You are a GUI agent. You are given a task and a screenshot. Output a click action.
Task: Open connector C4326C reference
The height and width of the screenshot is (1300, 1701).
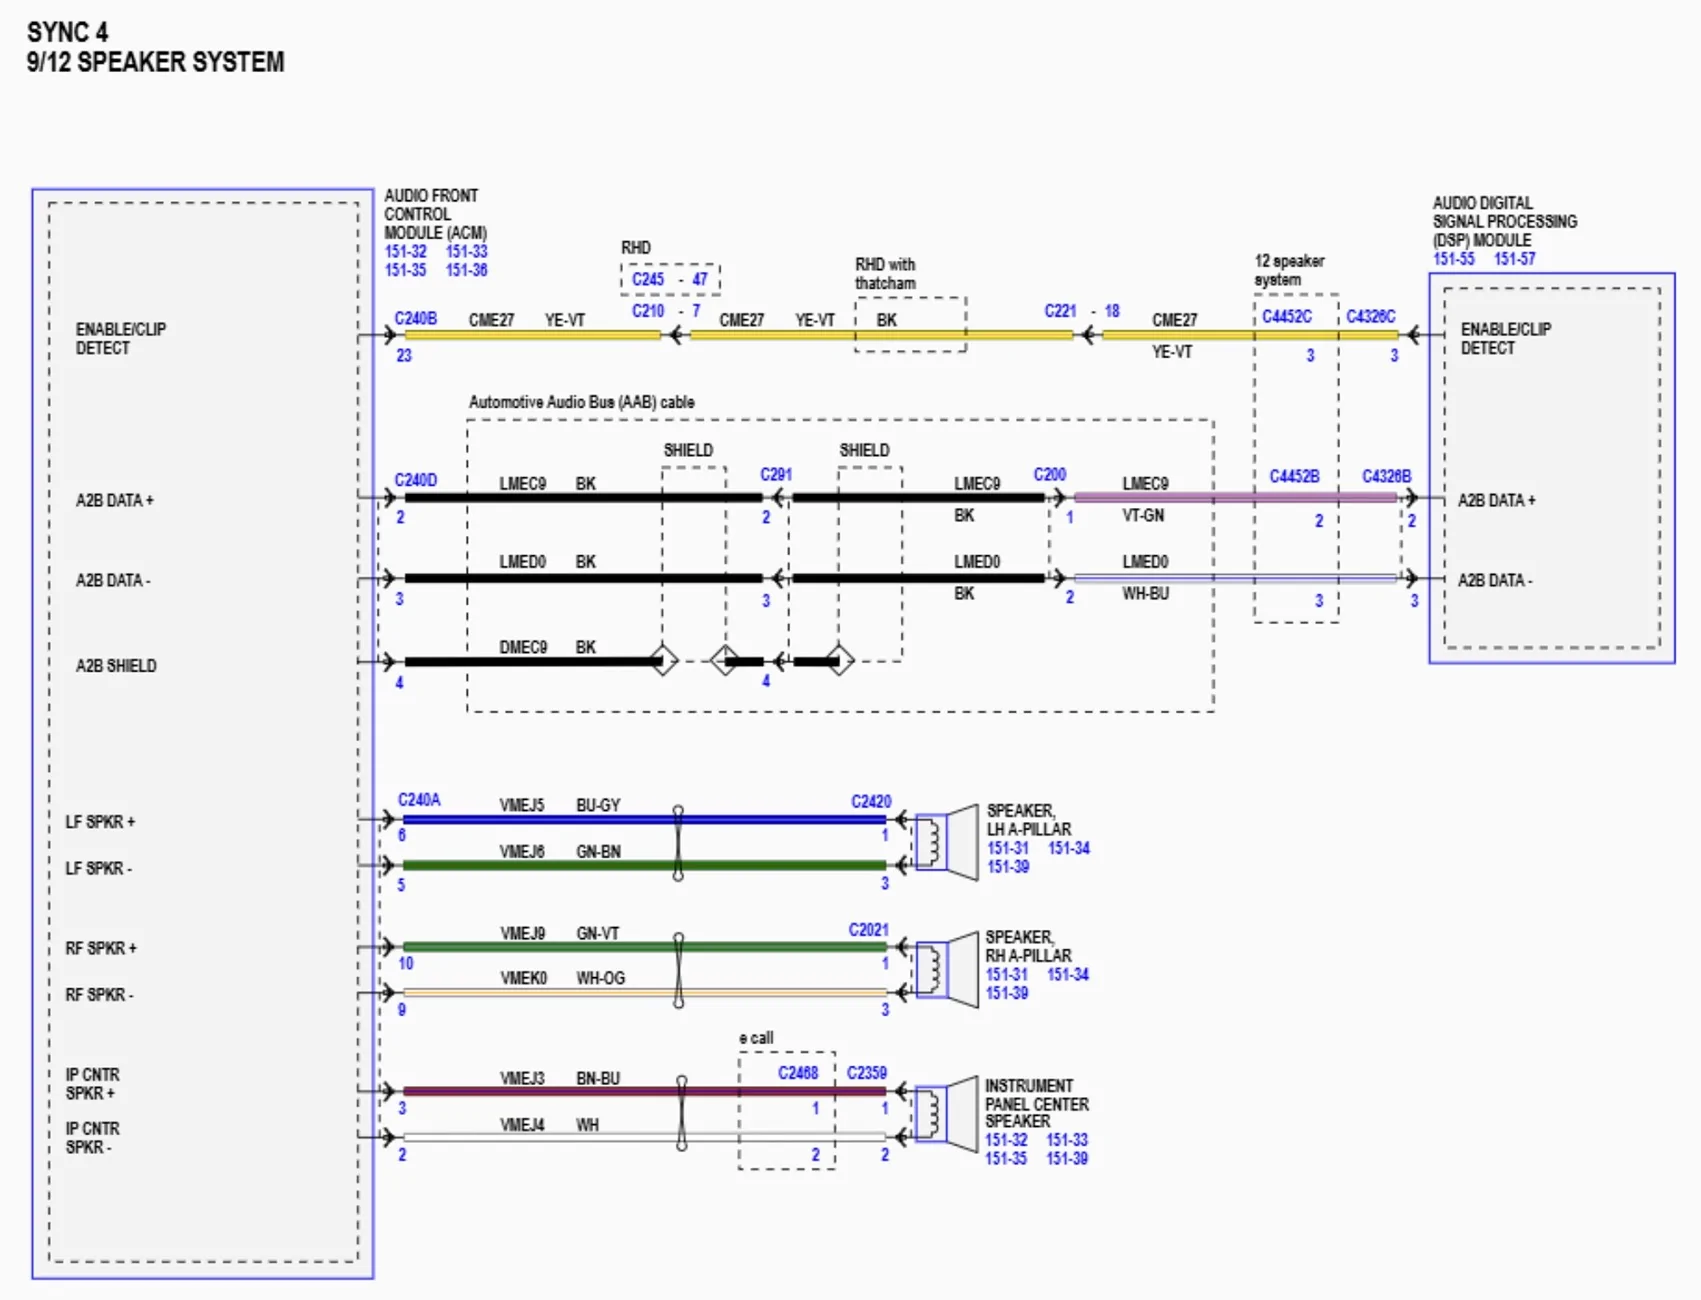[1370, 316]
